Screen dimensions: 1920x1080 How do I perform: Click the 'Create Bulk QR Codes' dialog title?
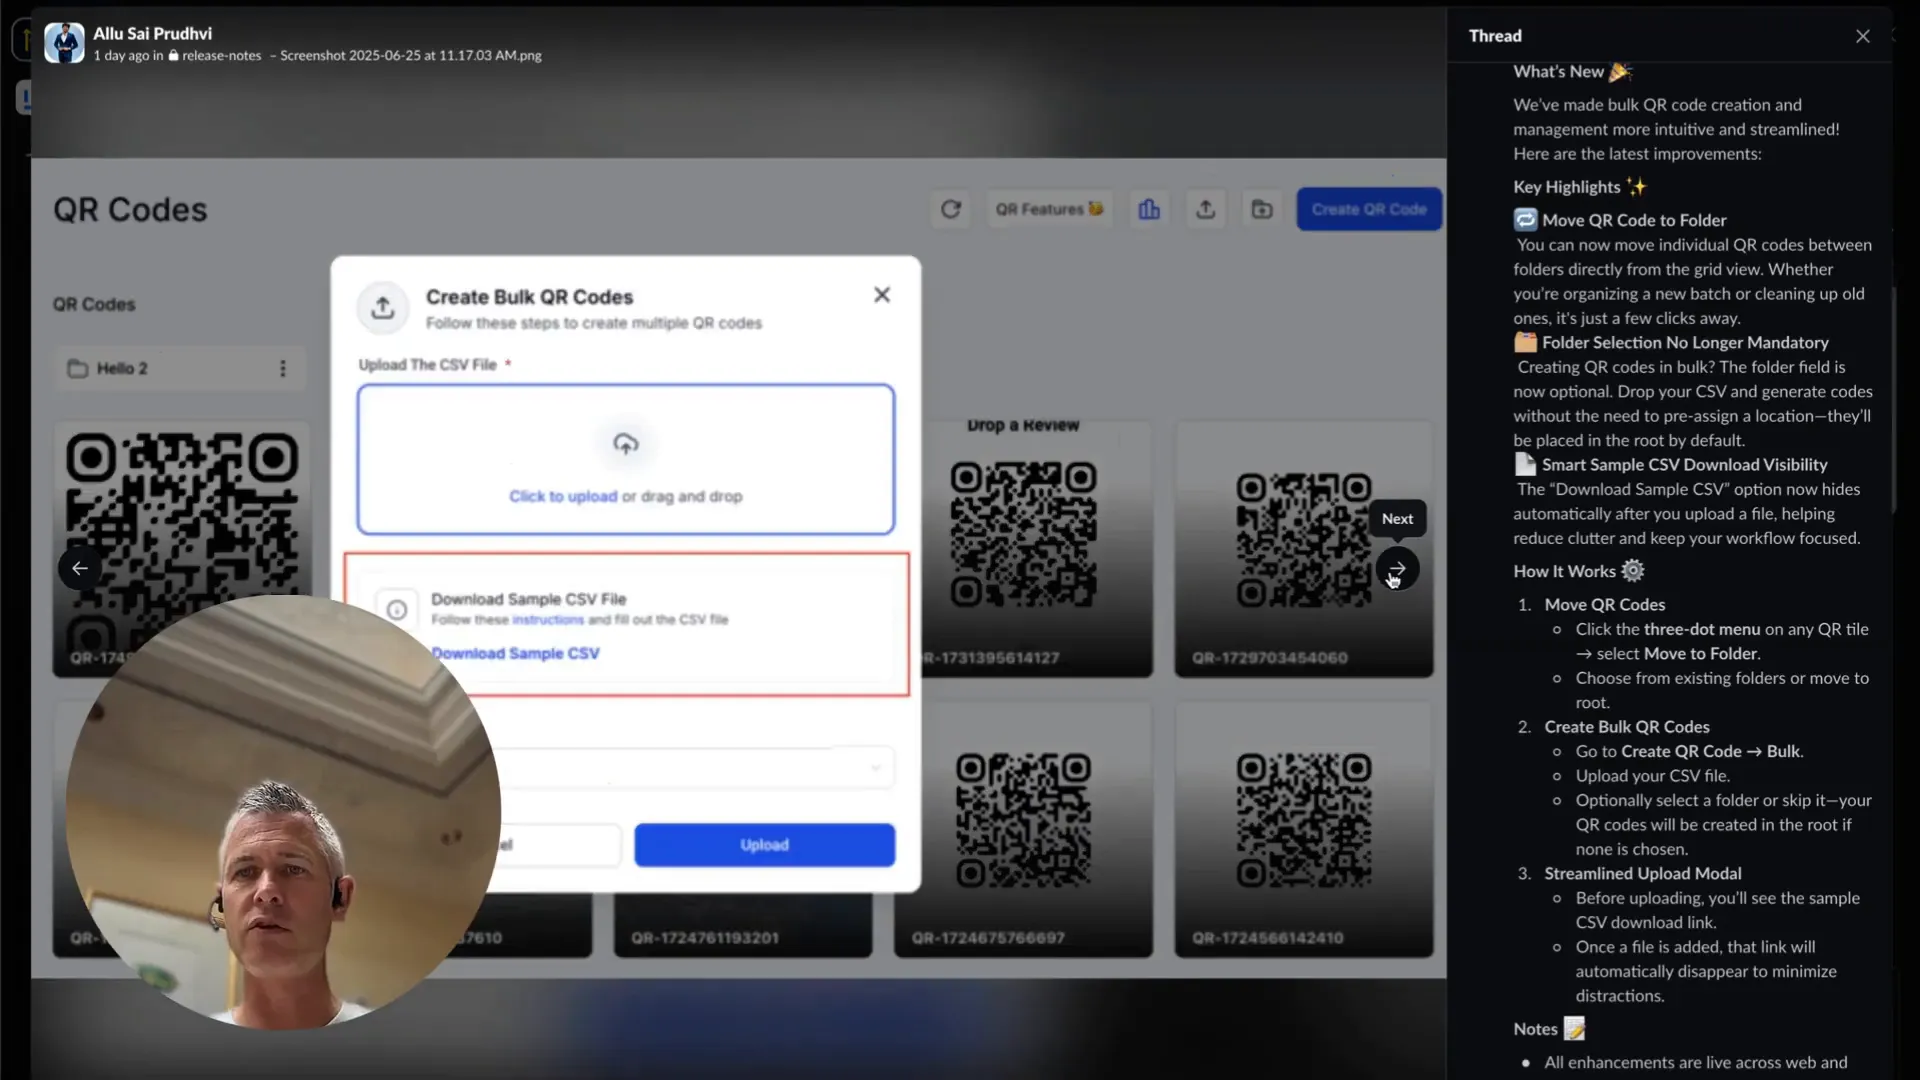click(529, 297)
